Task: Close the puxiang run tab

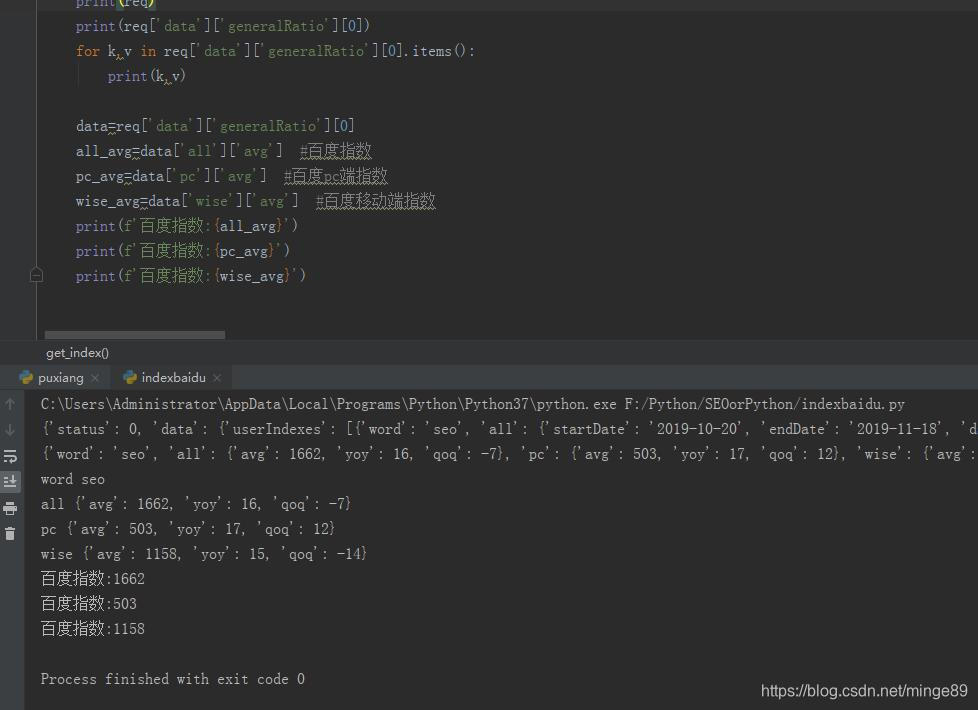Action: 95,377
